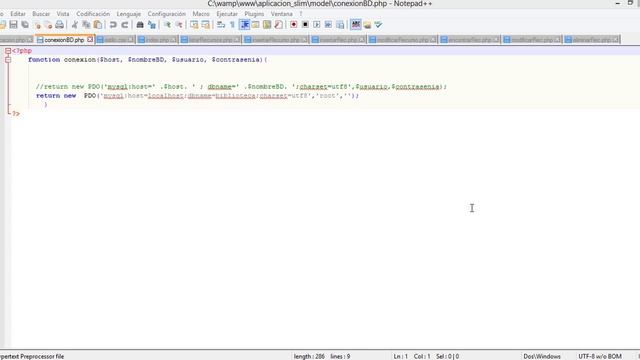
Task: Paste from clipboard using the toolbar icon
Action: 98,25
